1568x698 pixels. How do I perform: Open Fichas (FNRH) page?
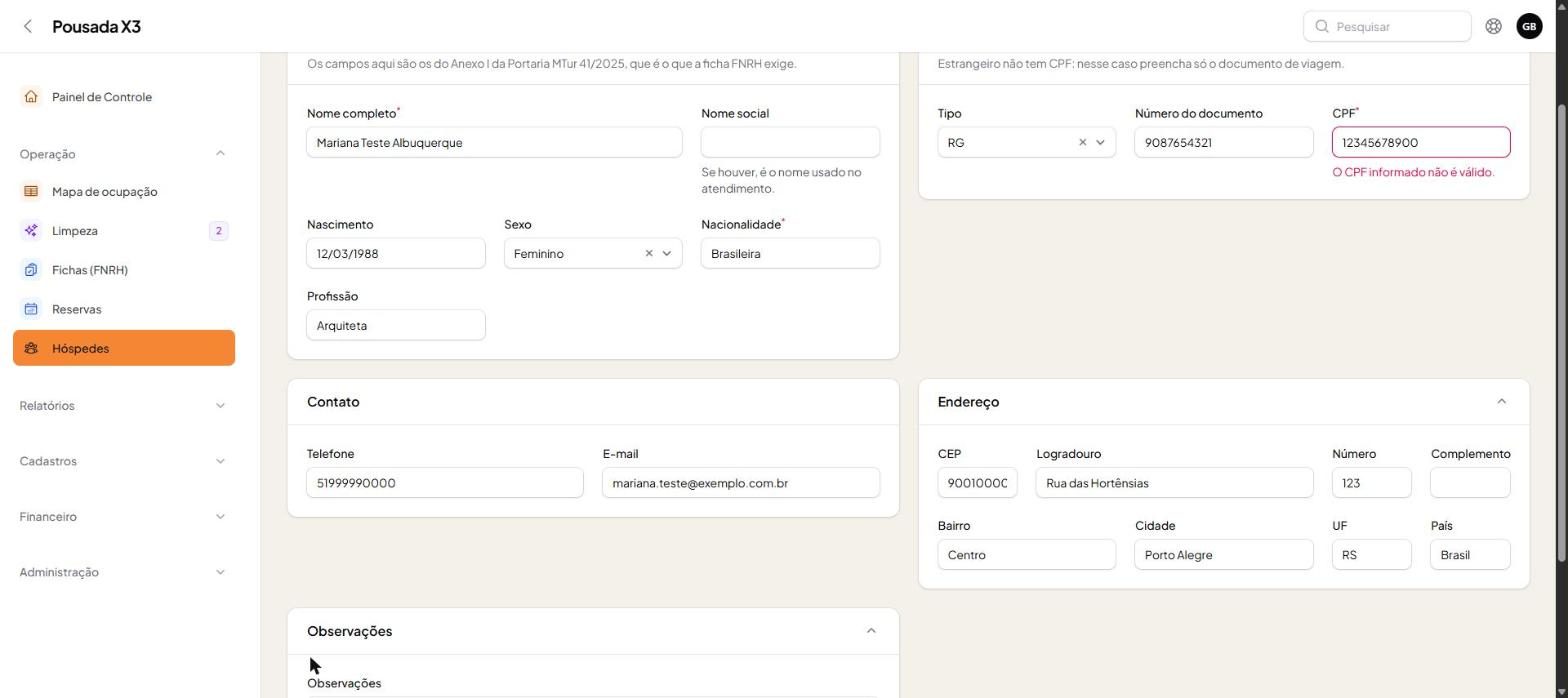124,270
